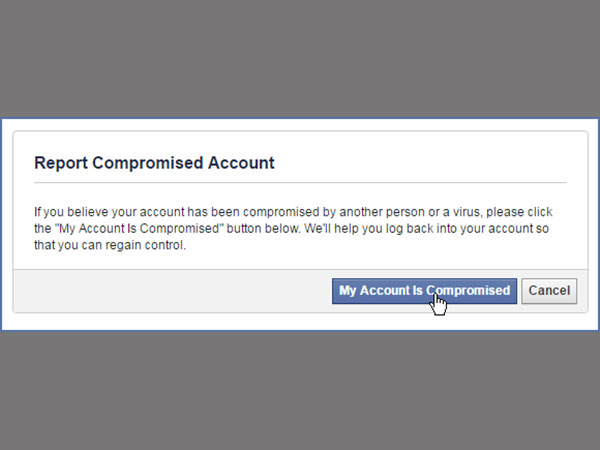Click the empty gray footer left of the buttons
The width and height of the screenshot is (600, 450).
pos(170,291)
